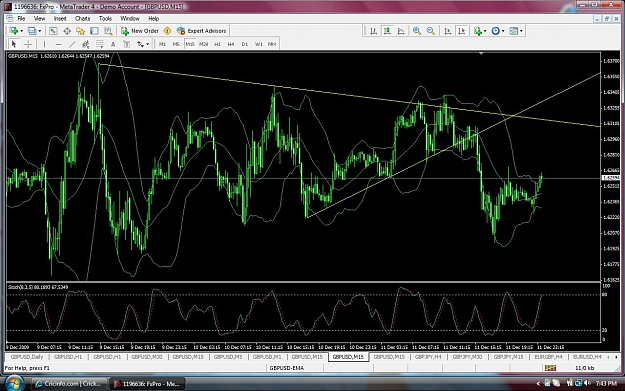This screenshot has width=625, height=391.
Task: Open the Strategy Tester icon
Action: tap(108, 31)
